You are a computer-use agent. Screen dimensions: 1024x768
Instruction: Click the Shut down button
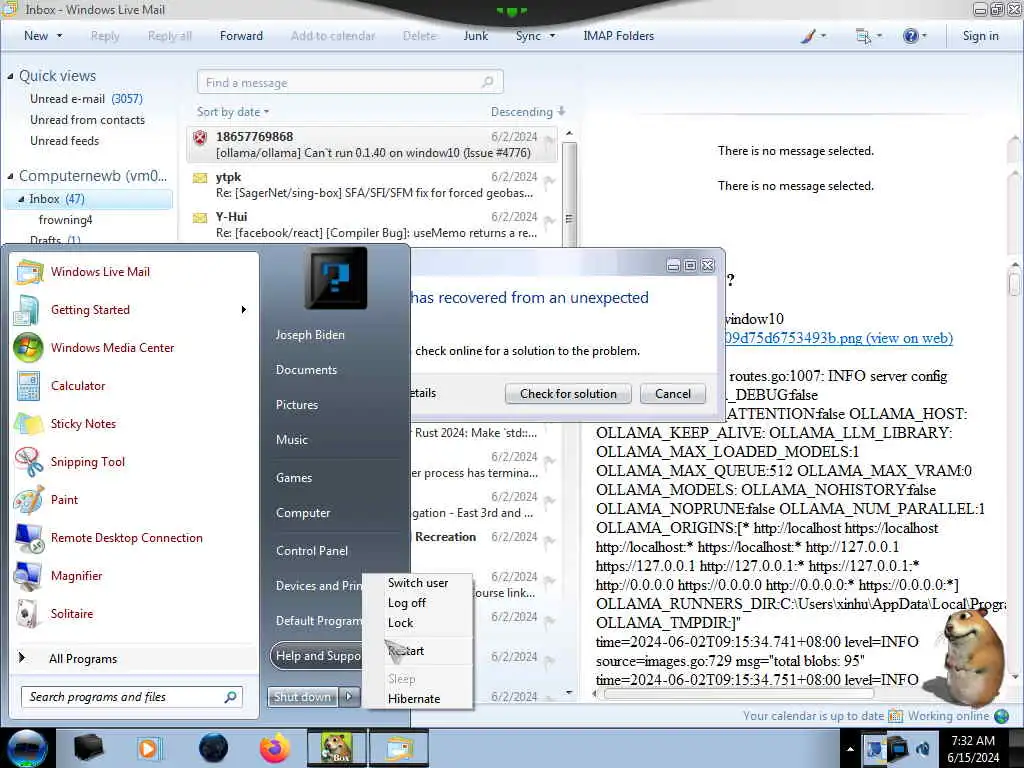(302, 697)
